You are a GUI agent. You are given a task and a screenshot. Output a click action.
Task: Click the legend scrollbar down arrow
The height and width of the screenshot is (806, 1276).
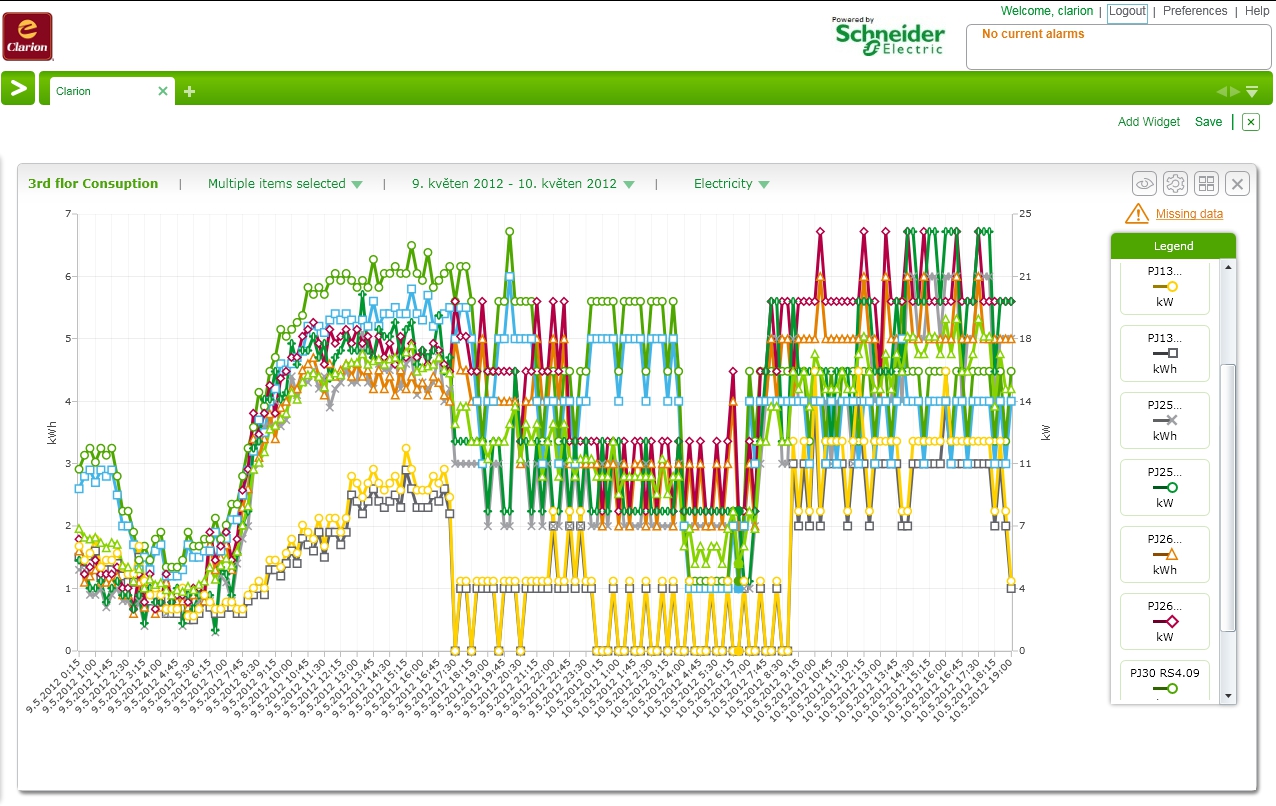click(x=1229, y=696)
